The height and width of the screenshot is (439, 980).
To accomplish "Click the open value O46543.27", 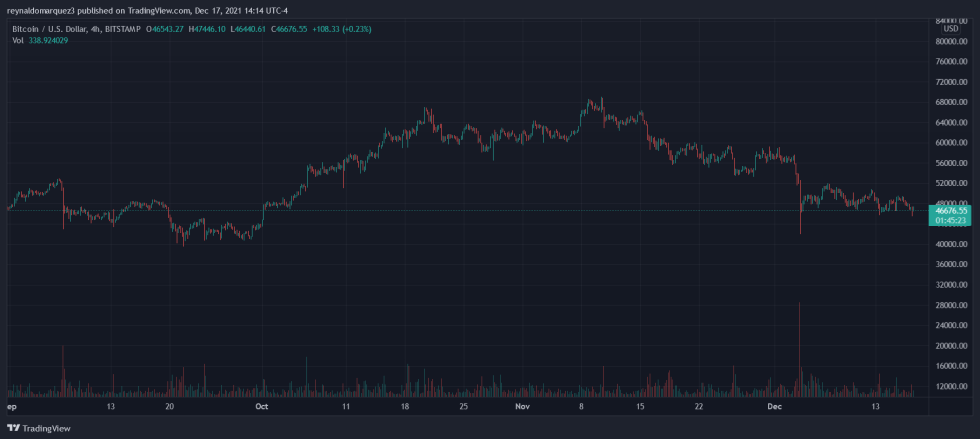I will 165,29.
